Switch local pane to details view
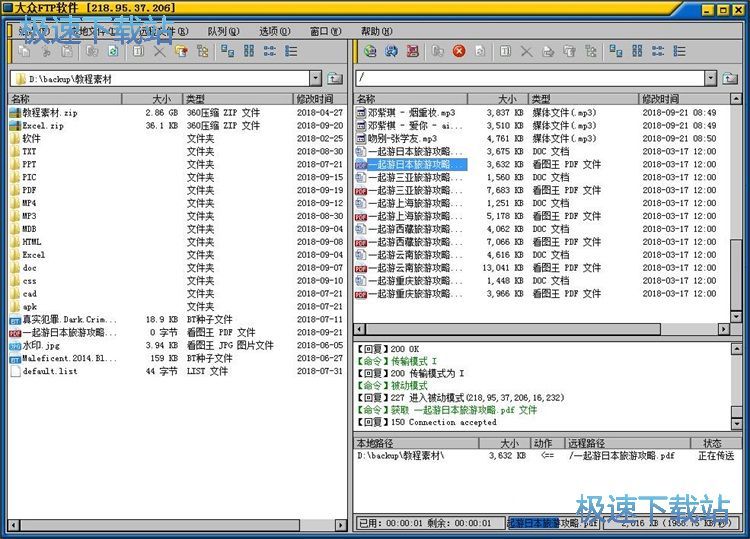 pyautogui.click(x=291, y=51)
